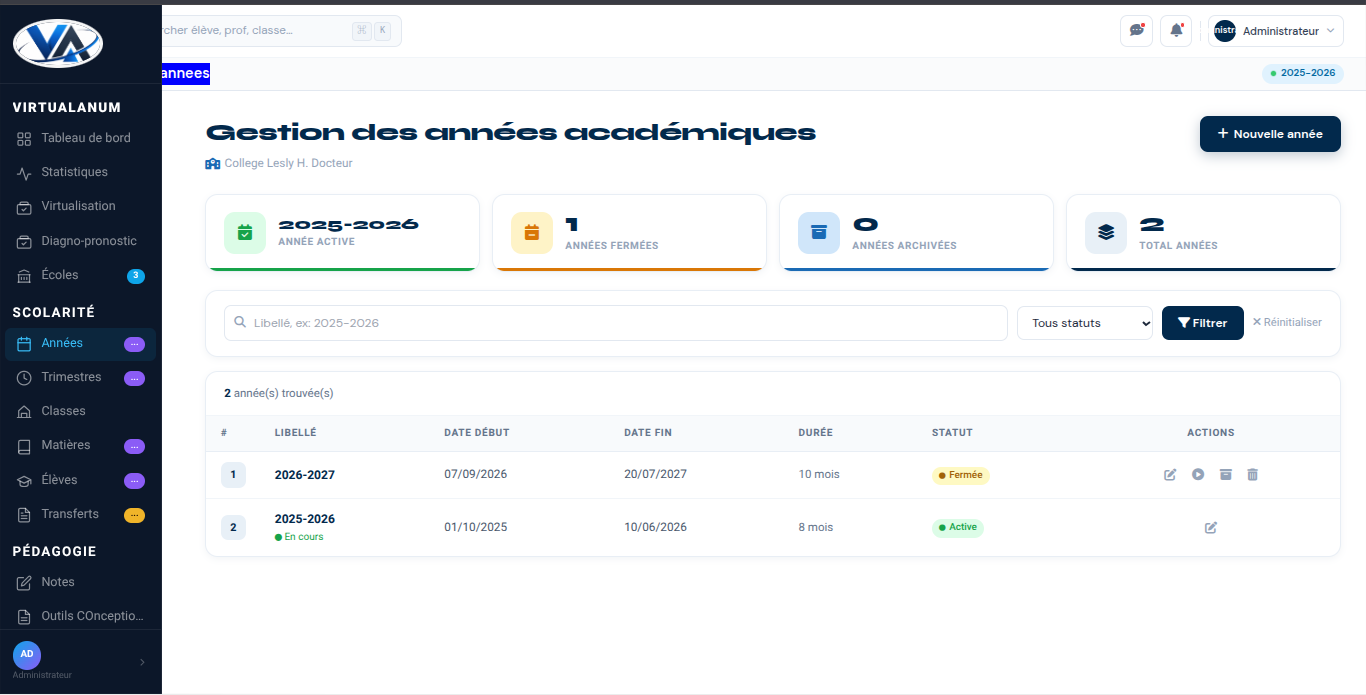1366x695 pixels.
Task: Select Diagno-pronostic in sidebar
Action: pyautogui.click(x=81, y=241)
